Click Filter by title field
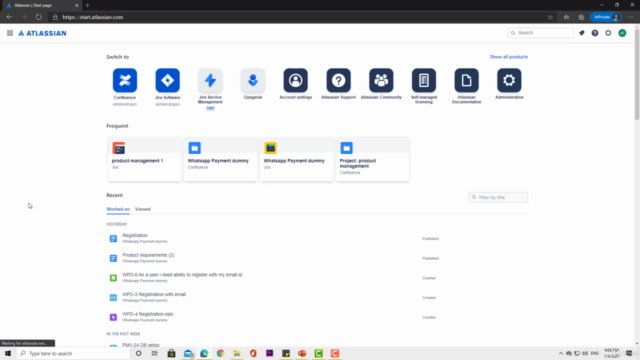 tap(498, 197)
